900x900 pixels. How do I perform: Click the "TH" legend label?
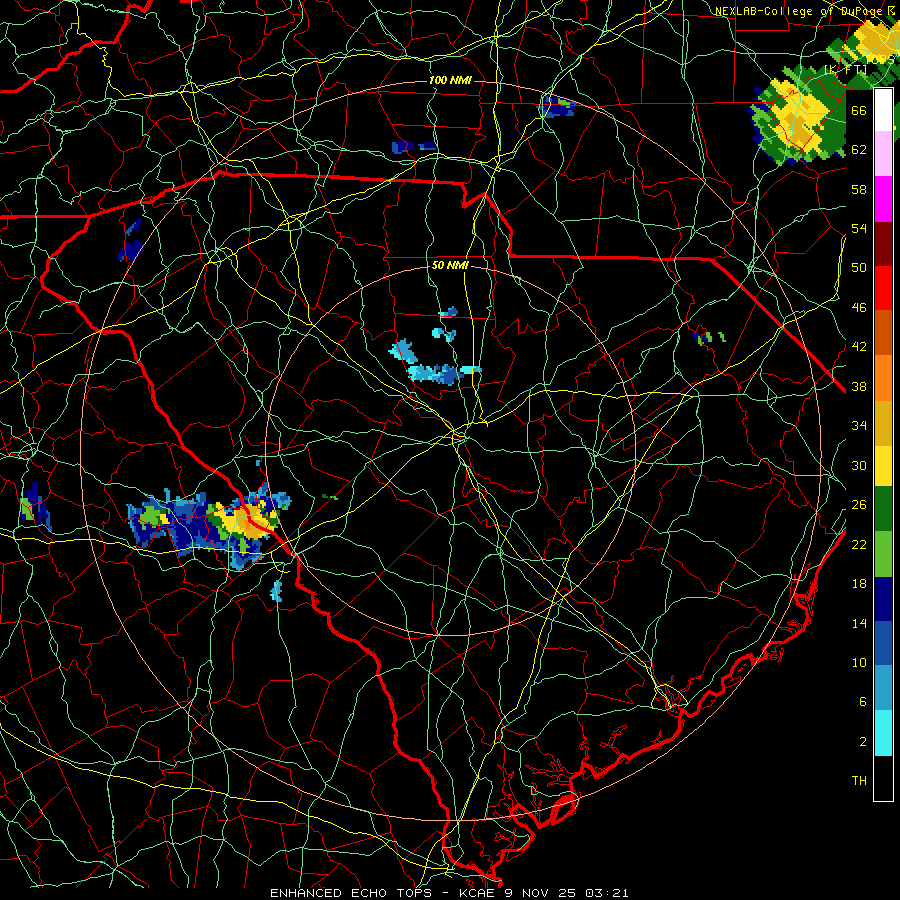coord(859,781)
